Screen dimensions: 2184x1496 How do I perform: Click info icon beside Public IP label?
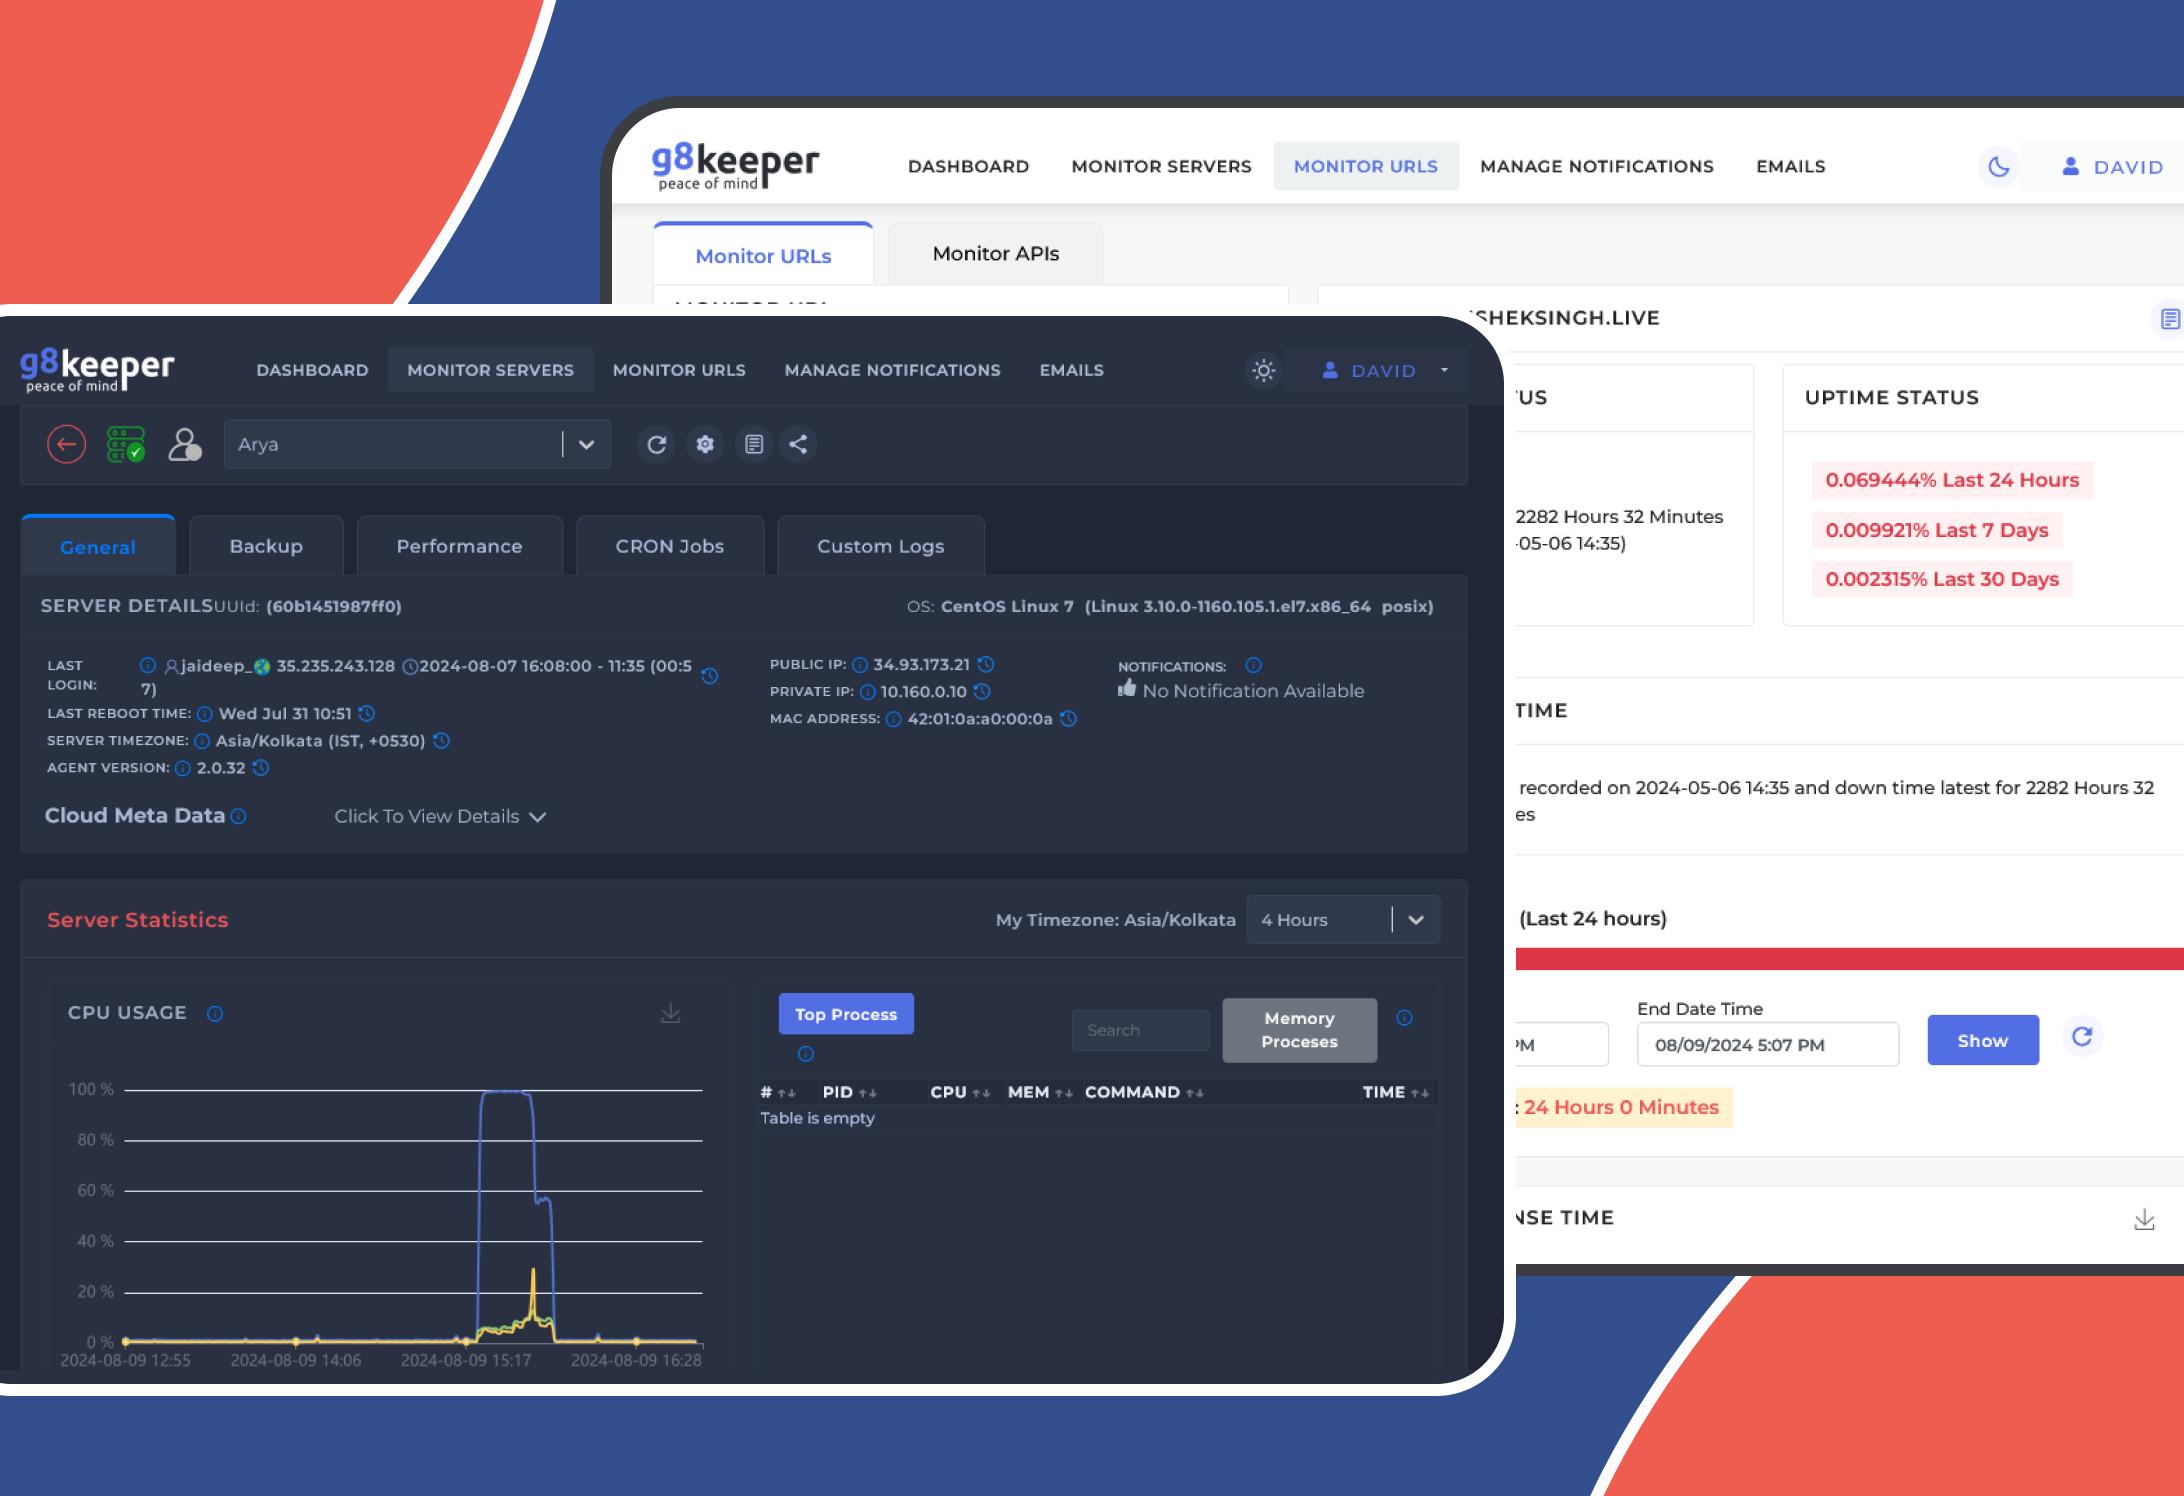[x=859, y=664]
